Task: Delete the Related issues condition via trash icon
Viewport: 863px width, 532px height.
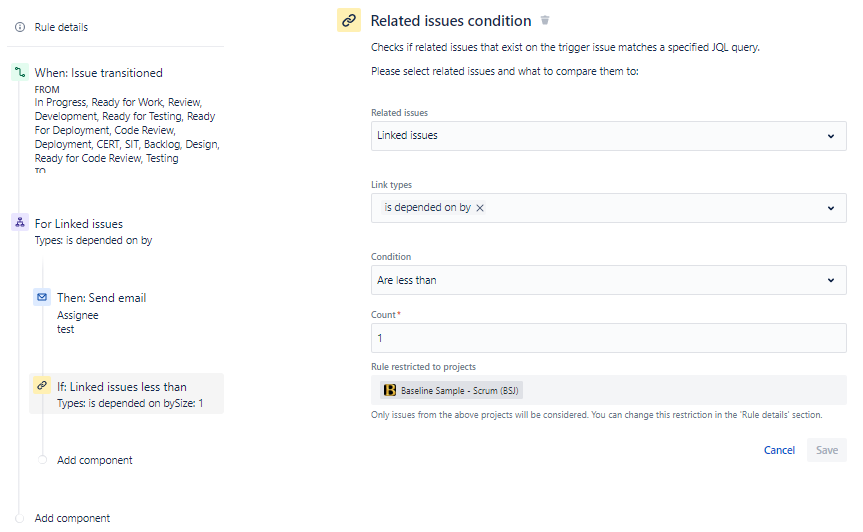Action: pos(545,20)
